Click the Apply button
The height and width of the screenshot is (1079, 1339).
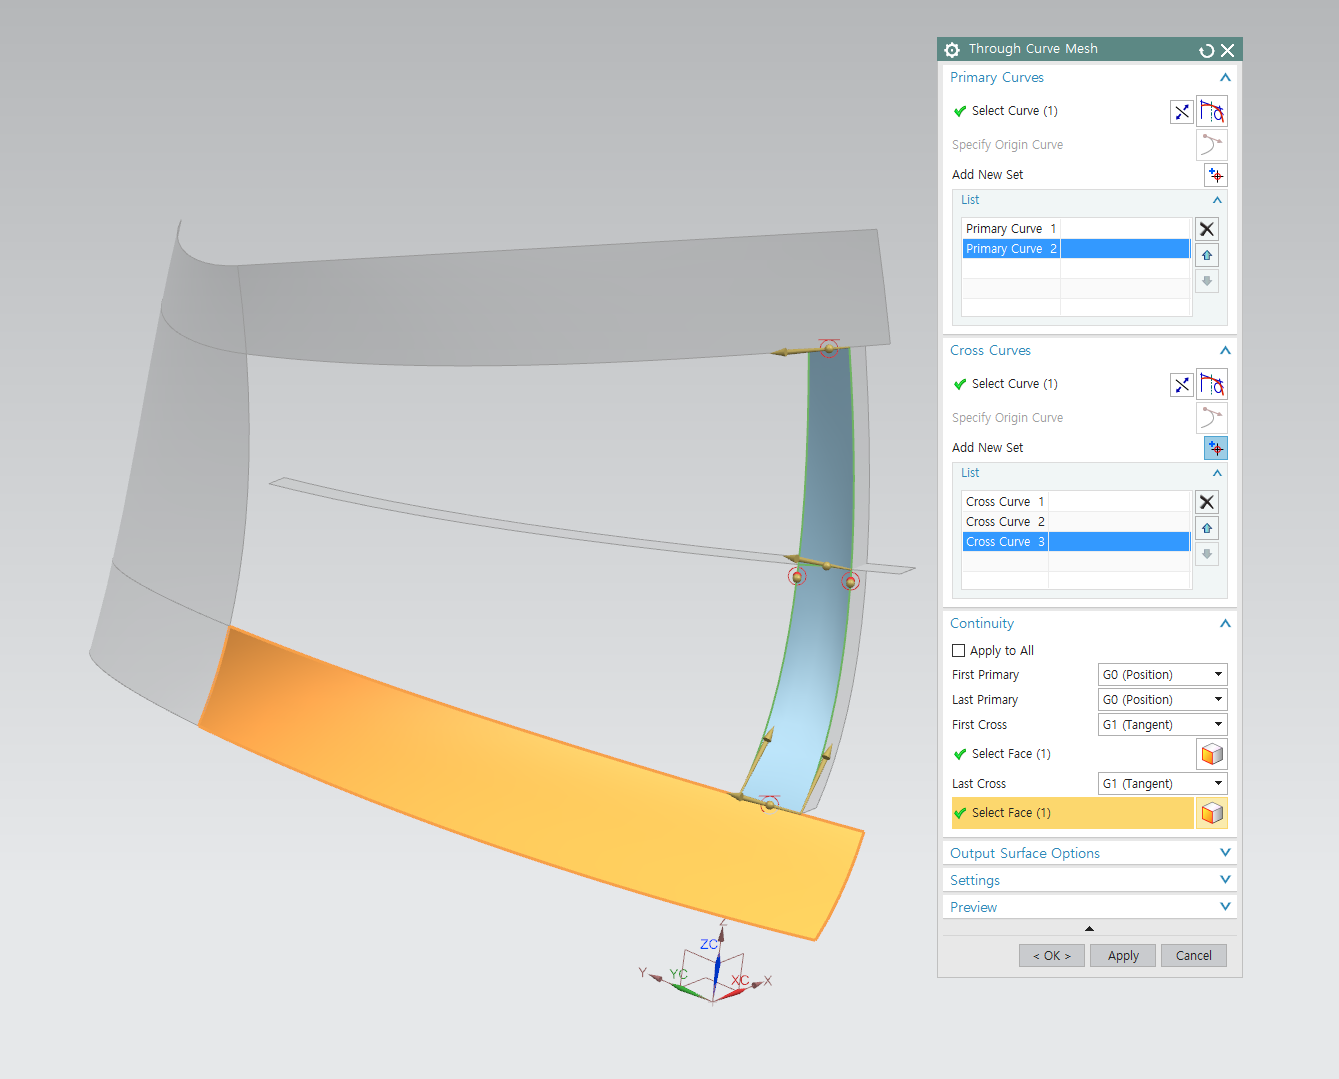(1122, 955)
